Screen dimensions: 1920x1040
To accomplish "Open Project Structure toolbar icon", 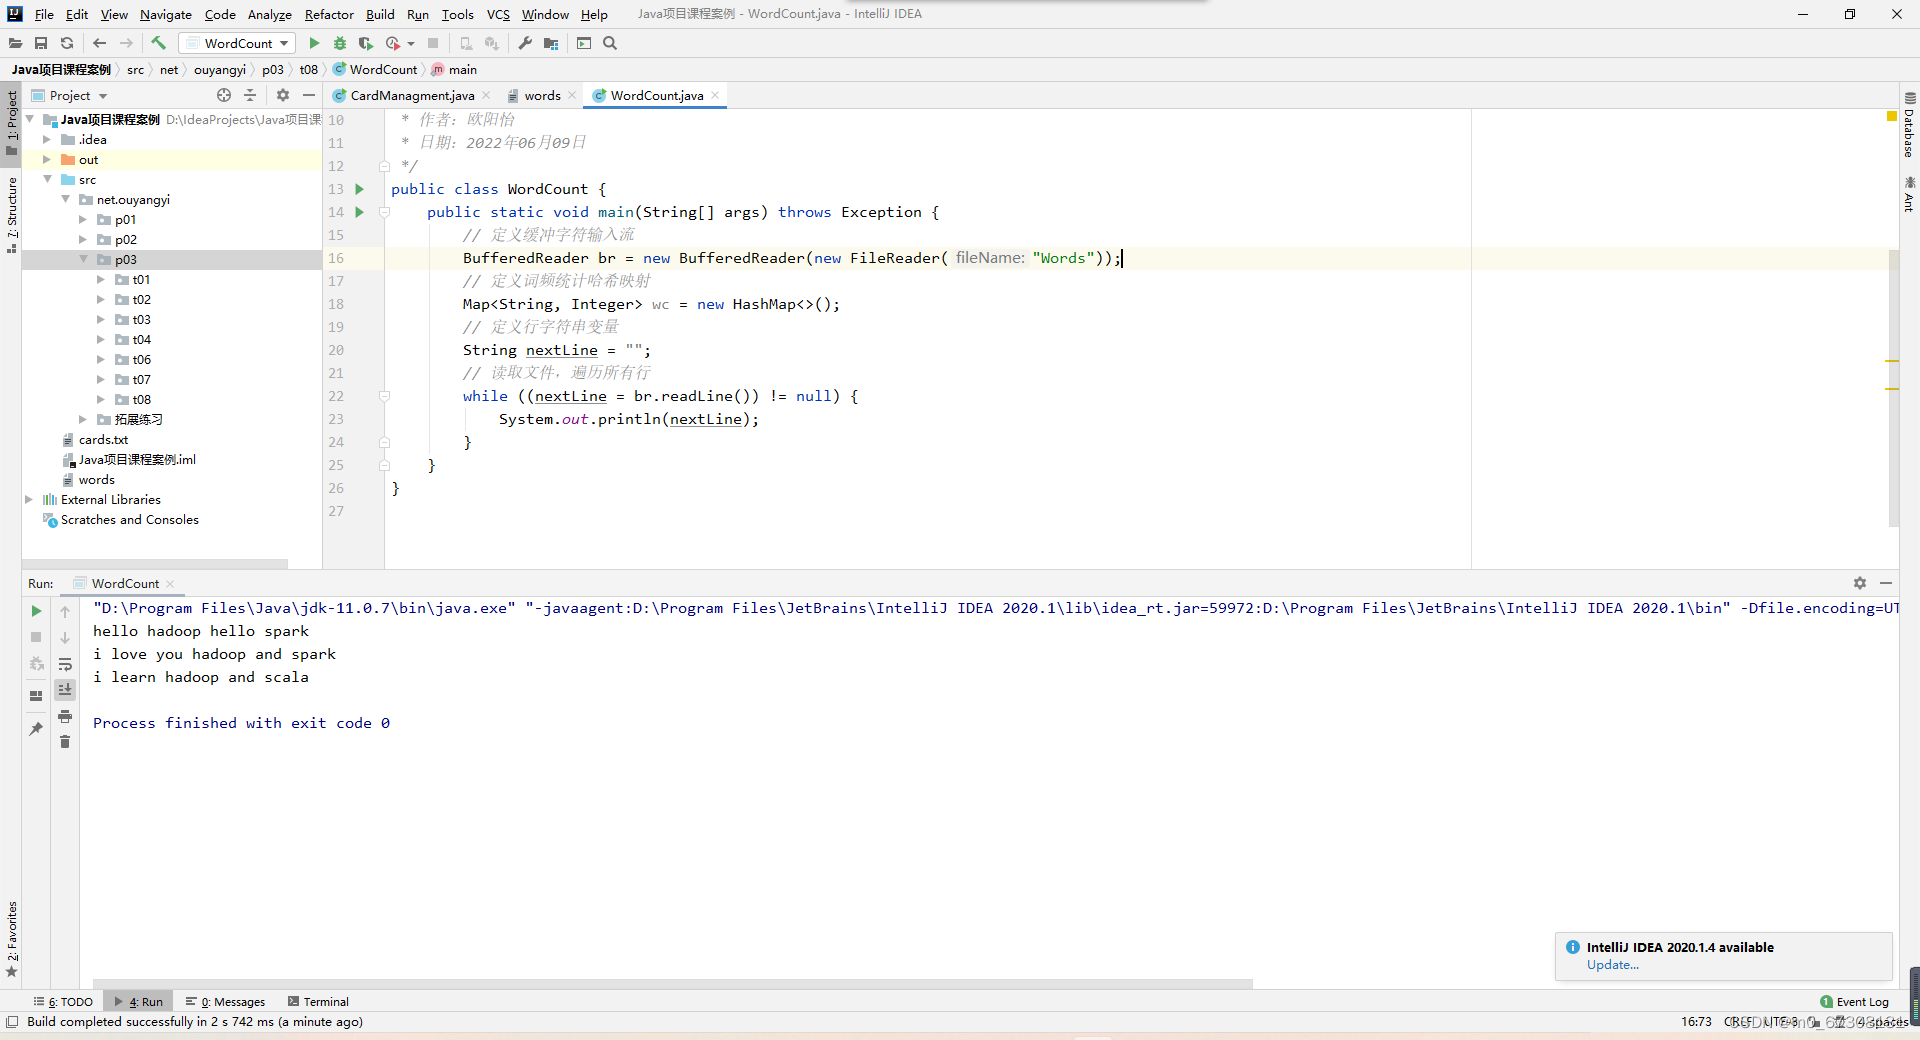I will pyautogui.click(x=551, y=43).
